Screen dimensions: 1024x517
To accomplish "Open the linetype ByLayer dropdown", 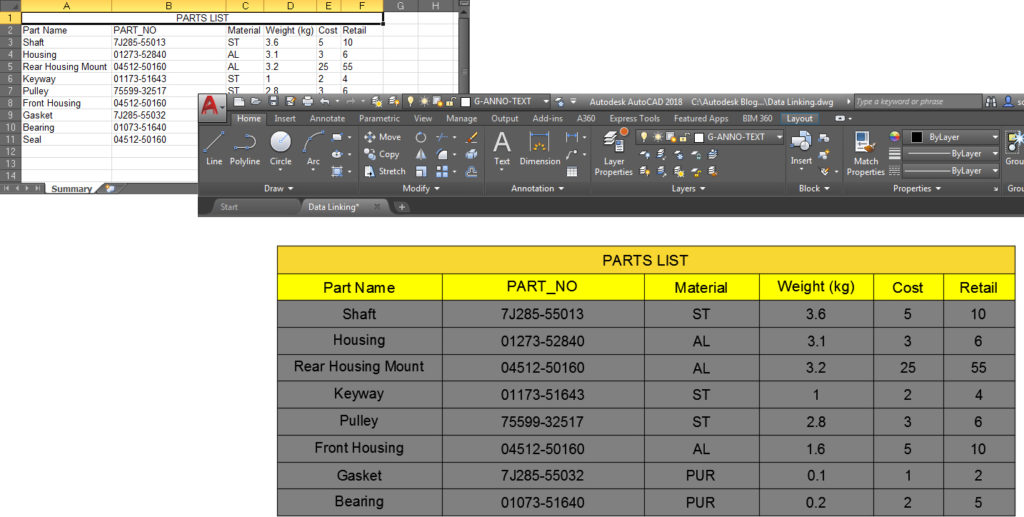I will (x=950, y=171).
